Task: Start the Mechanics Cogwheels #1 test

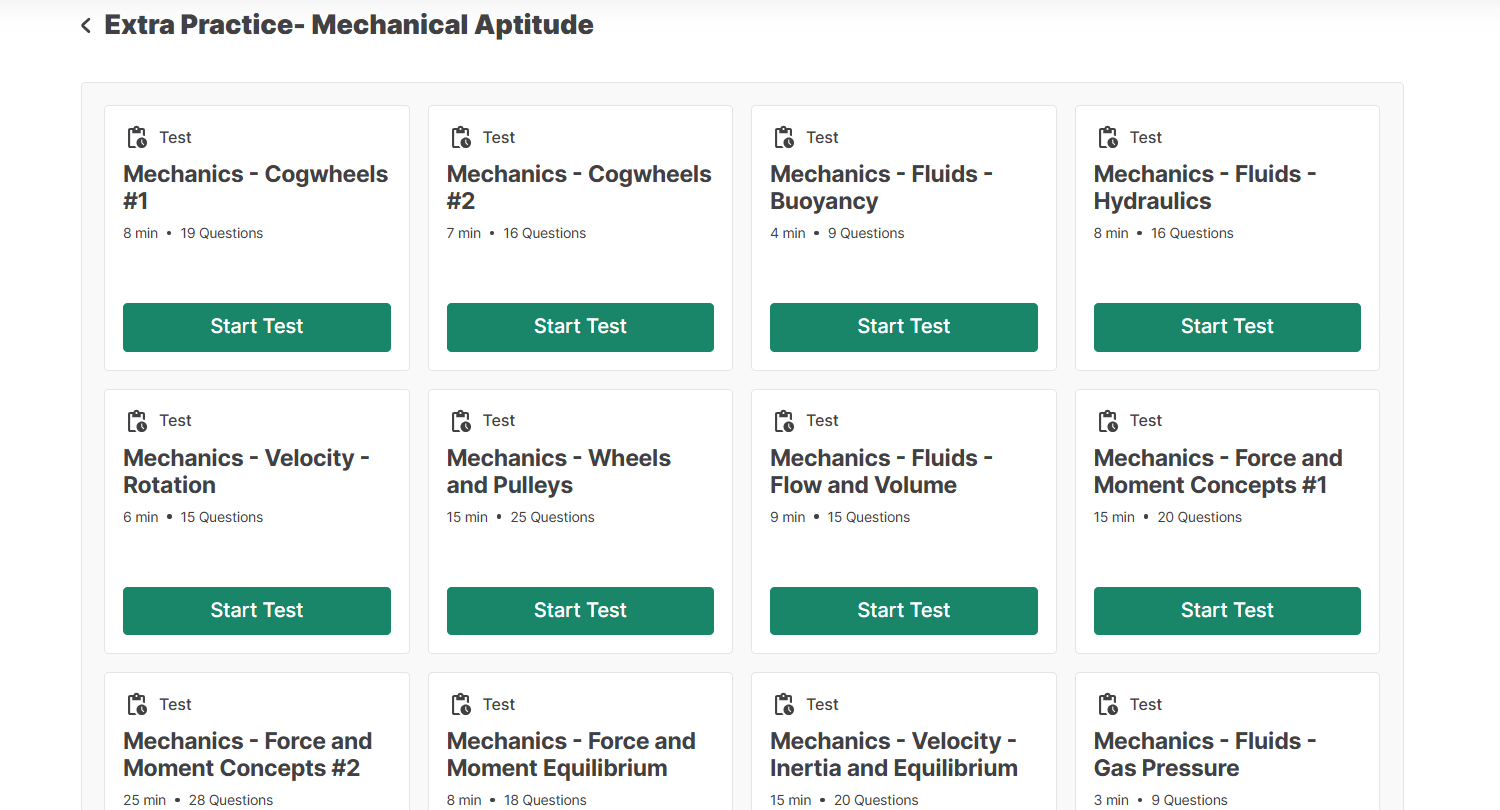Action: 257,327
